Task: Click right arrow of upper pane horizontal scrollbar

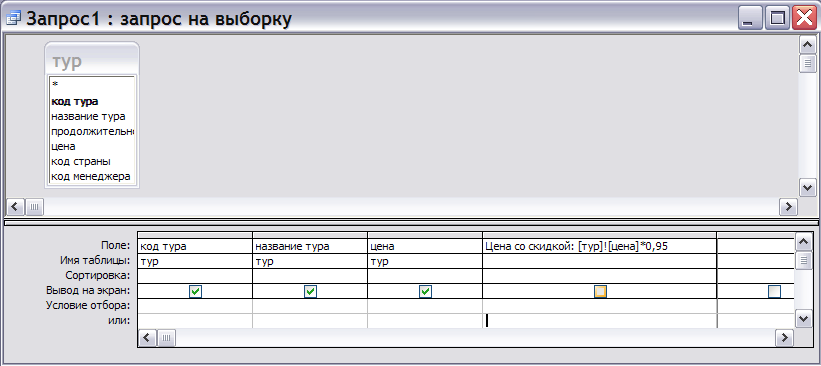Action: pyautogui.click(x=788, y=207)
